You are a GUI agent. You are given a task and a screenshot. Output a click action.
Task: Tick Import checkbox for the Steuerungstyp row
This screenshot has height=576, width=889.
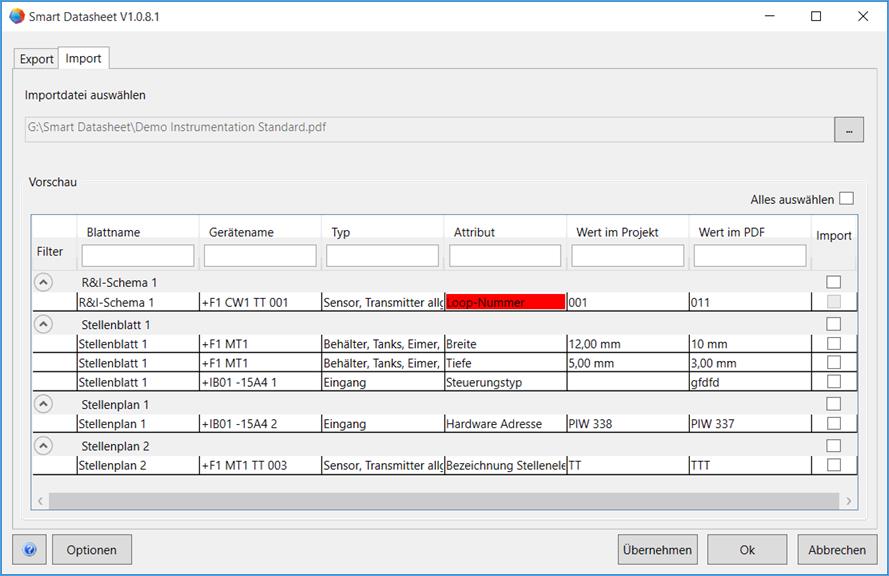point(833,382)
